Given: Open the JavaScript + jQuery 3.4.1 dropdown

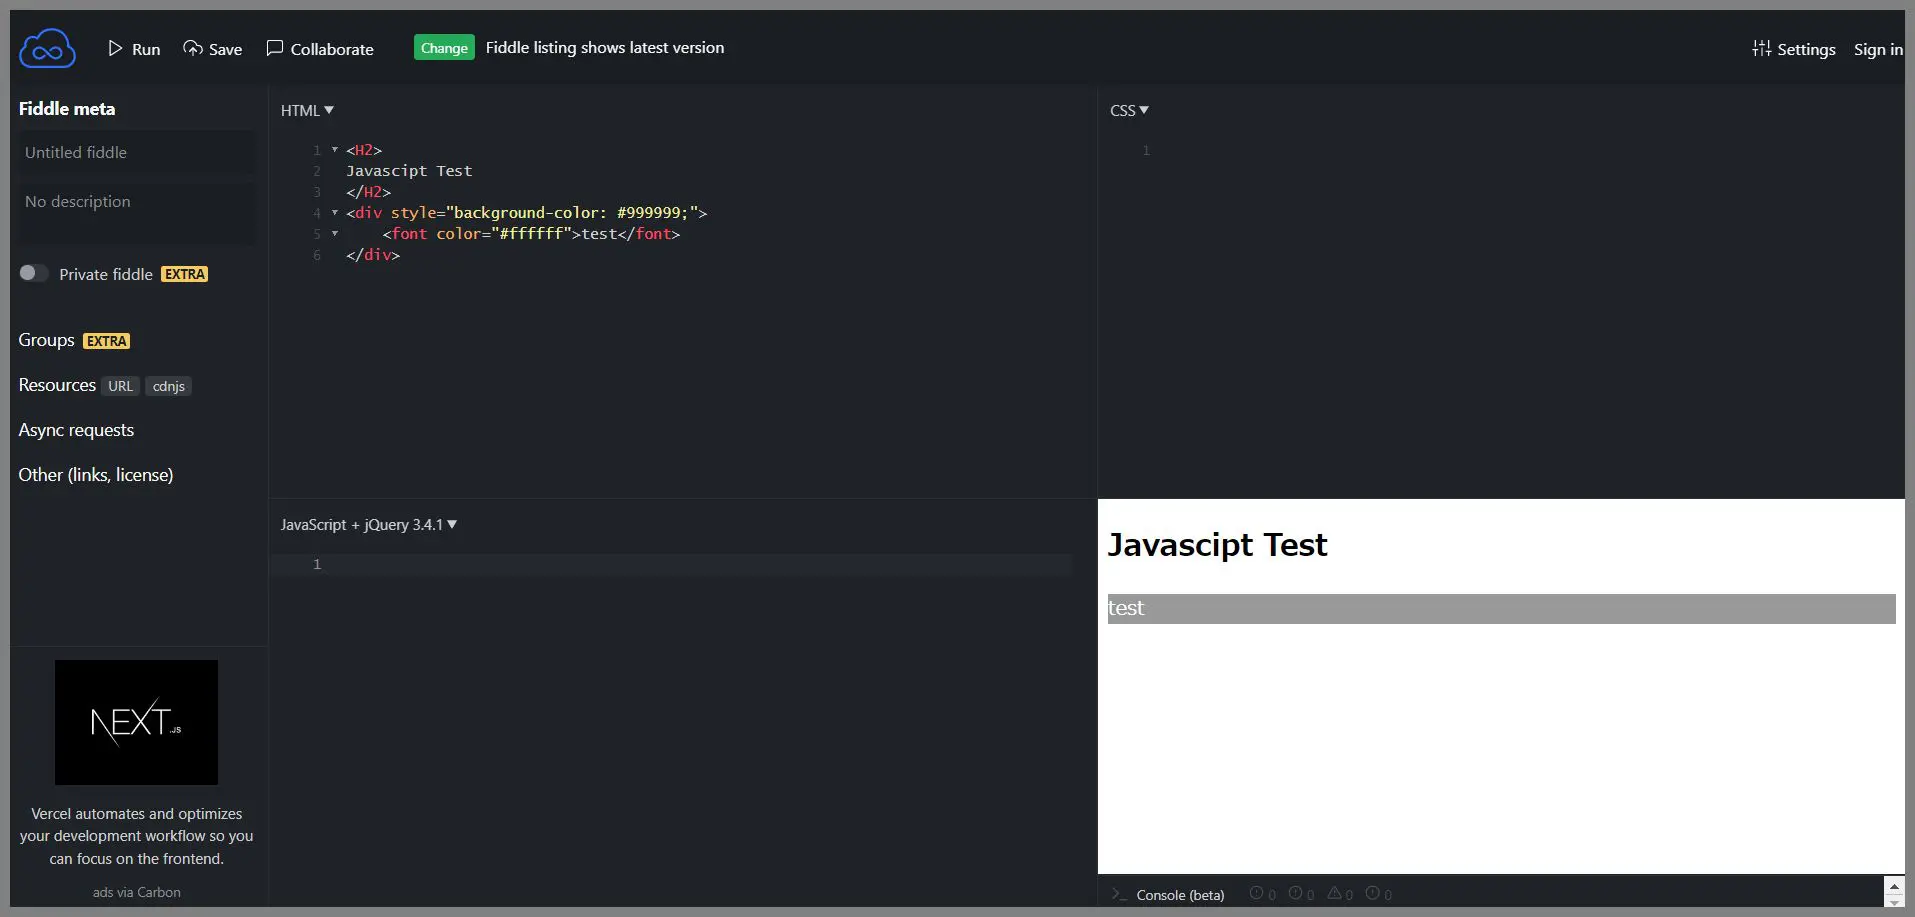Looking at the screenshot, I should tap(368, 524).
